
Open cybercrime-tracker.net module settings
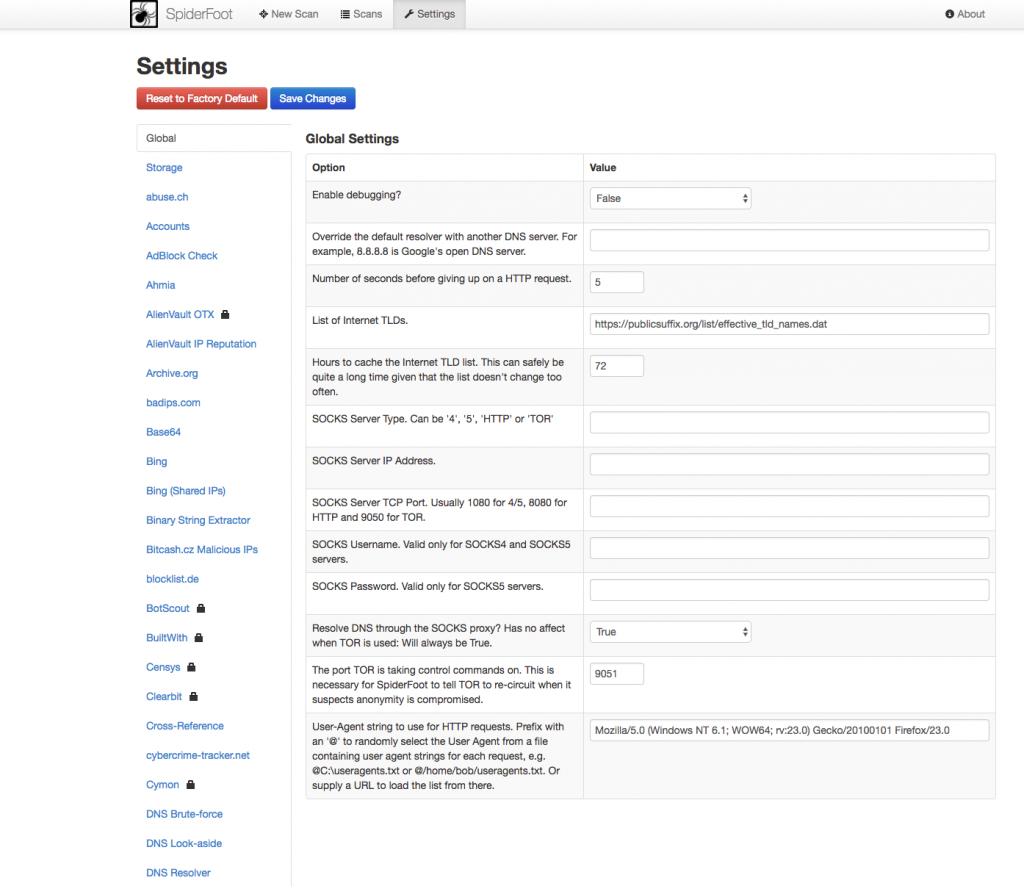pyautogui.click(x=198, y=755)
